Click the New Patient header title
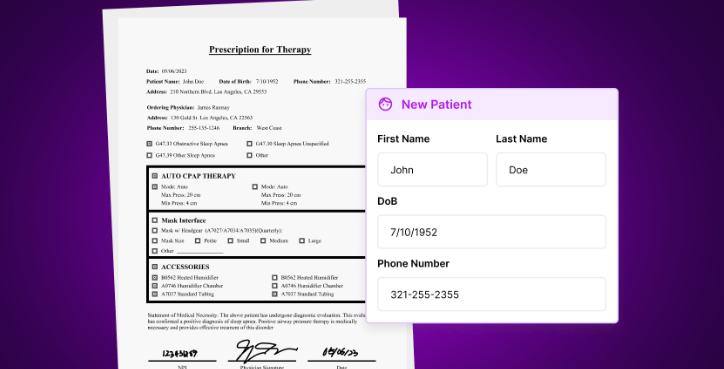Screen dimensions: 724x369 point(436,104)
